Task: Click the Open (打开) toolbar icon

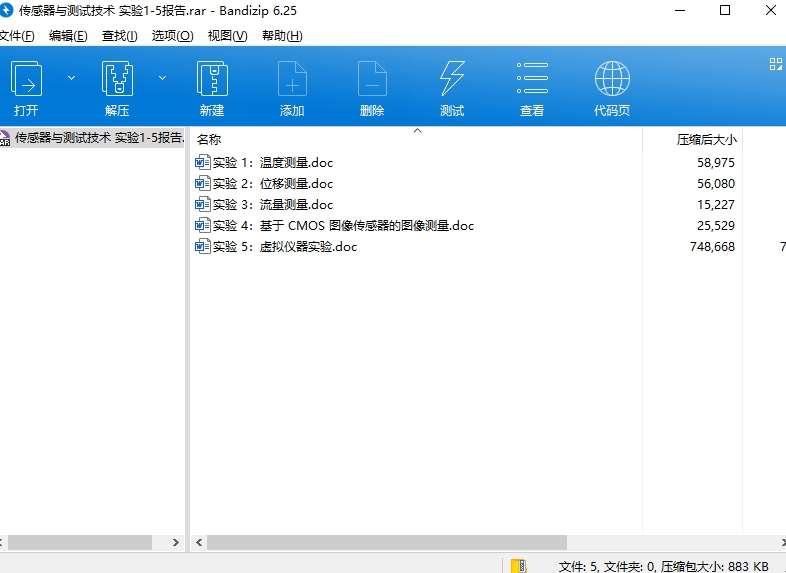Action: click(x=27, y=78)
